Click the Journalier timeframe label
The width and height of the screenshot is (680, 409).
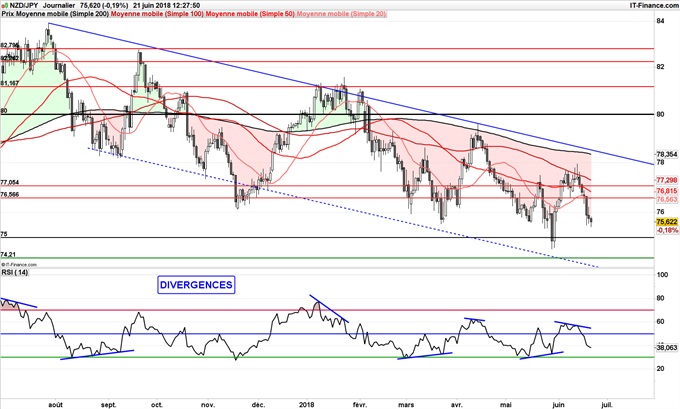pos(59,6)
